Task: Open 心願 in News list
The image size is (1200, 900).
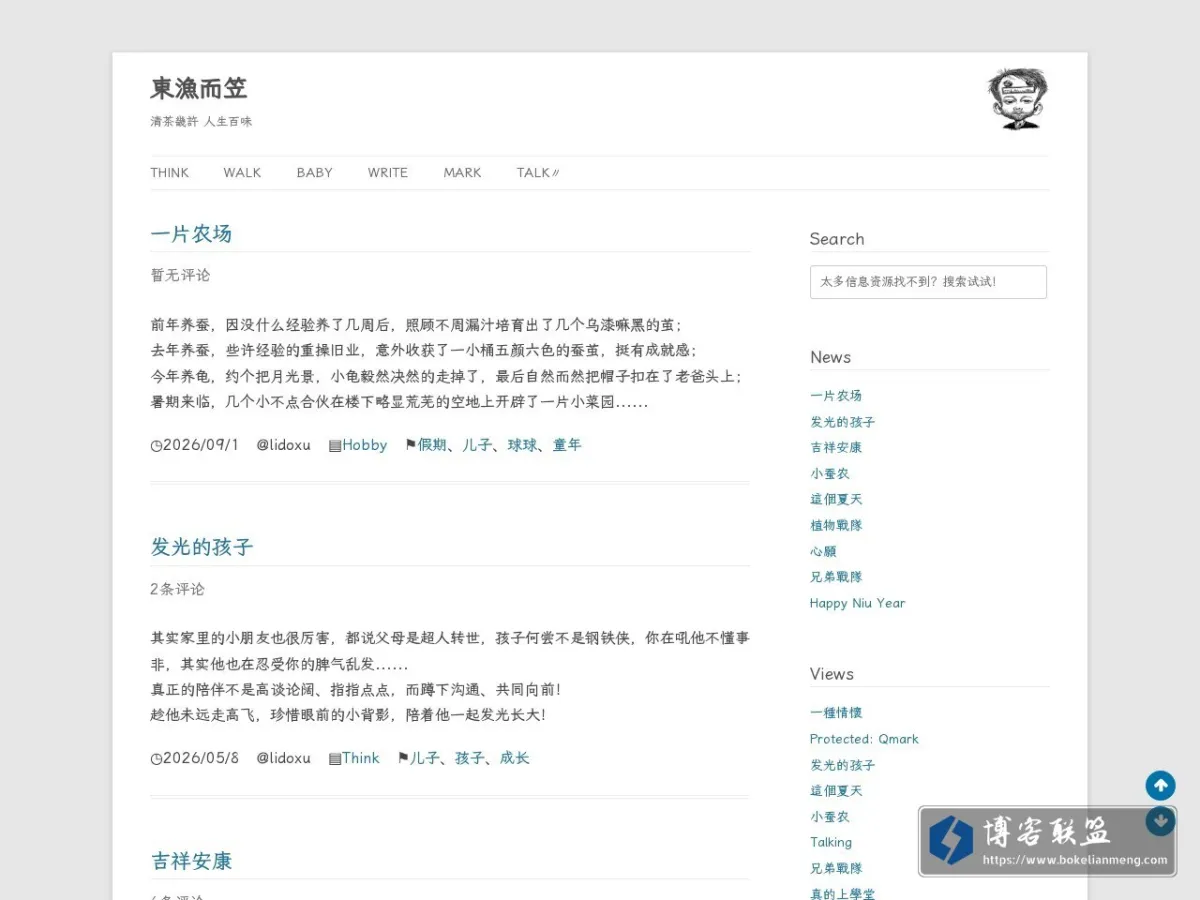Action: click(823, 551)
